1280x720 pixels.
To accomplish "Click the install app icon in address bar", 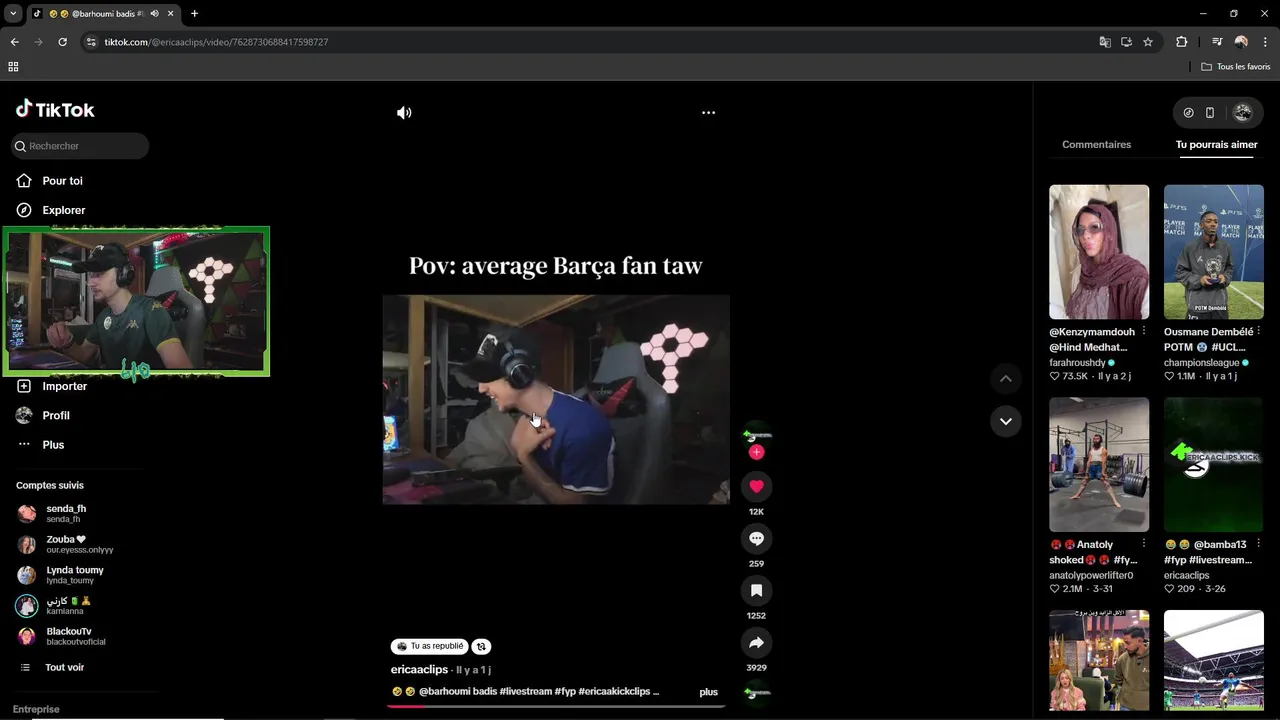I will click(1126, 42).
